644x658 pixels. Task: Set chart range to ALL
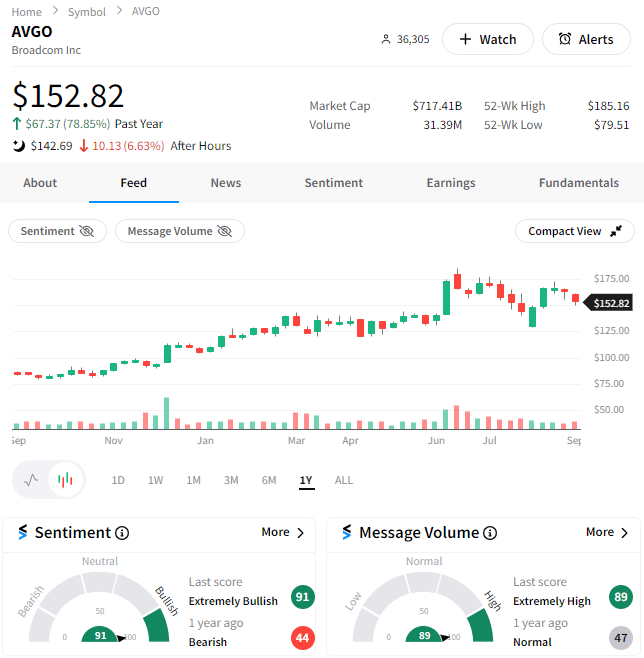click(x=344, y=480)
